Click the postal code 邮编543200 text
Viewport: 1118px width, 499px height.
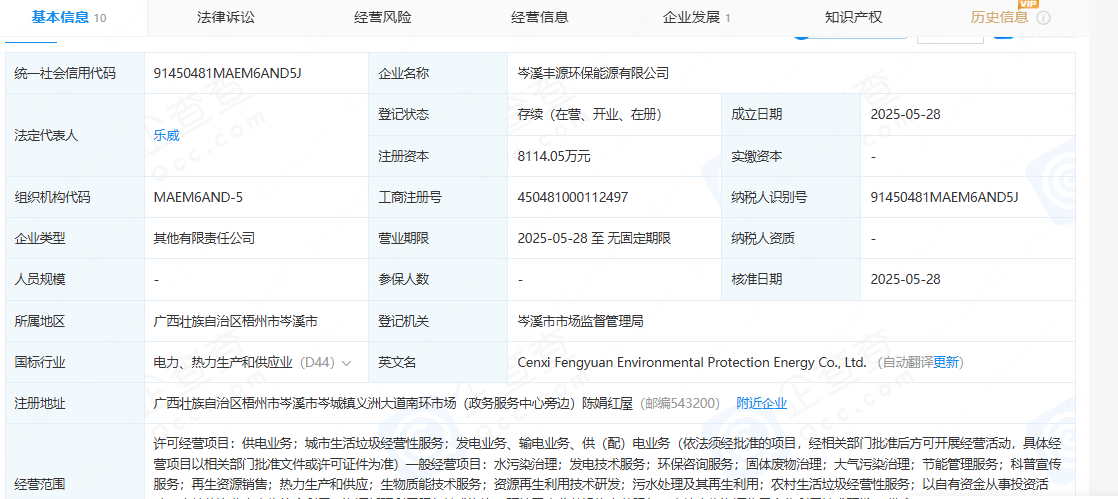(x=679, y=403)
